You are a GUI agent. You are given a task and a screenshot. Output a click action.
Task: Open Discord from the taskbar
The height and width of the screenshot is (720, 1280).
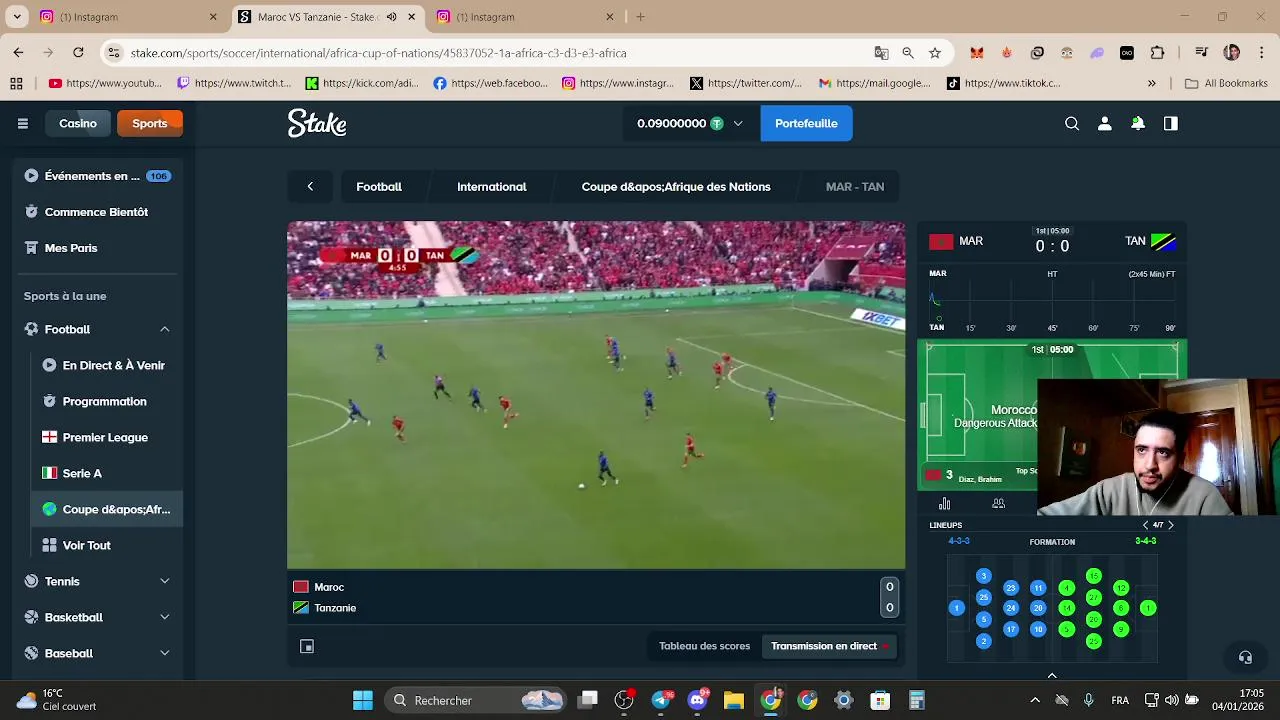[698, 700]
